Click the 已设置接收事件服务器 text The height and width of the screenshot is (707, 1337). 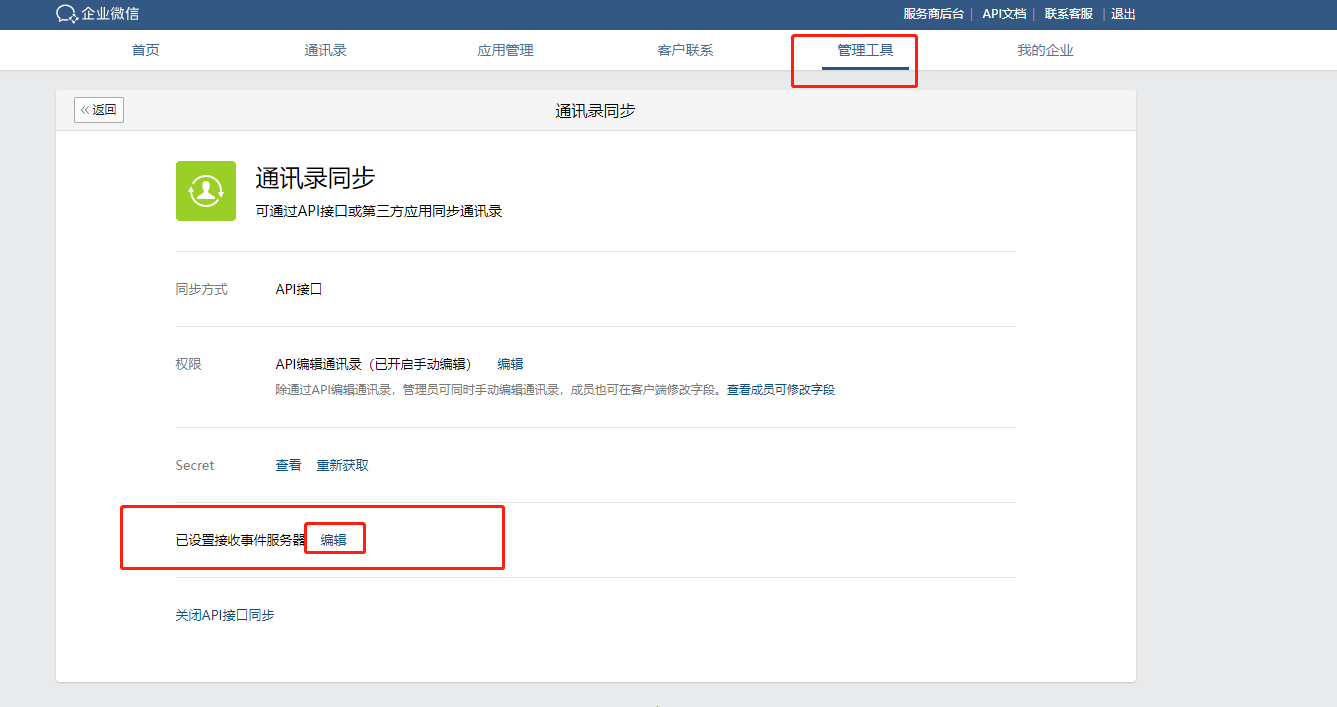pos(241,540)
